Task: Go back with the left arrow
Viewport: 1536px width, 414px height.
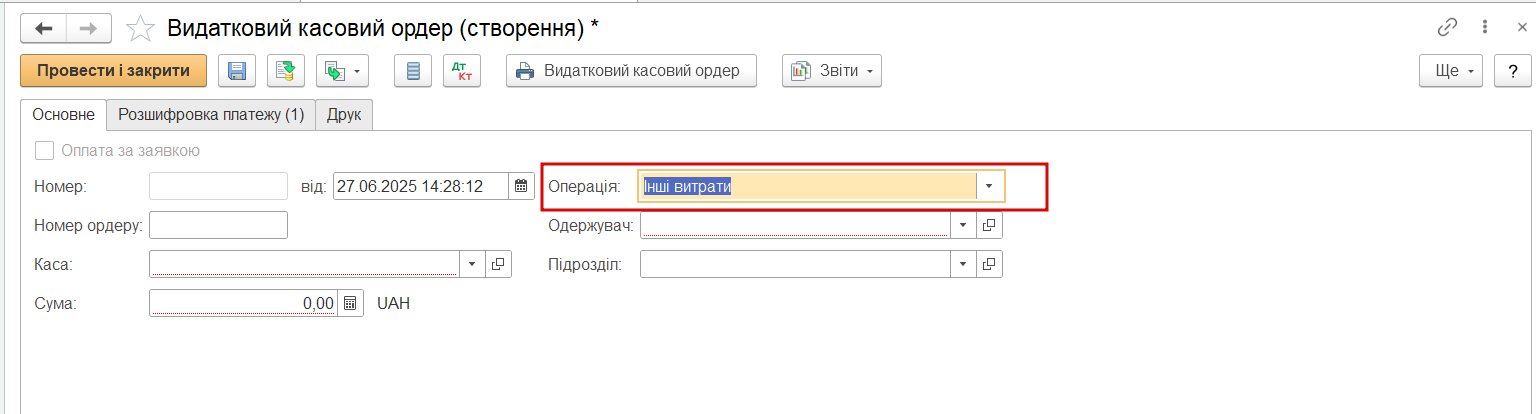Action: point(44,29)
